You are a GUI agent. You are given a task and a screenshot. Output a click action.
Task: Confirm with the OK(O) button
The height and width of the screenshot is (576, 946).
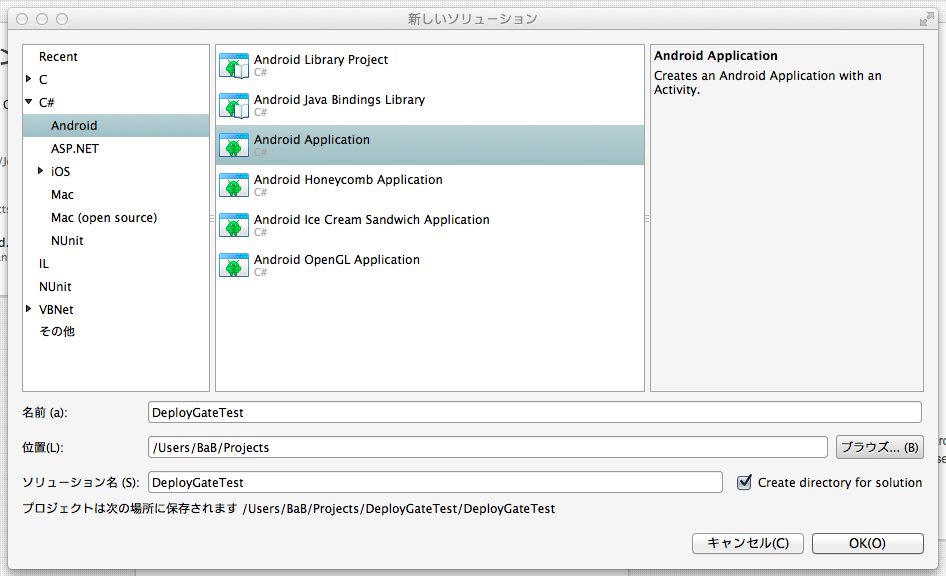[867, 543]
